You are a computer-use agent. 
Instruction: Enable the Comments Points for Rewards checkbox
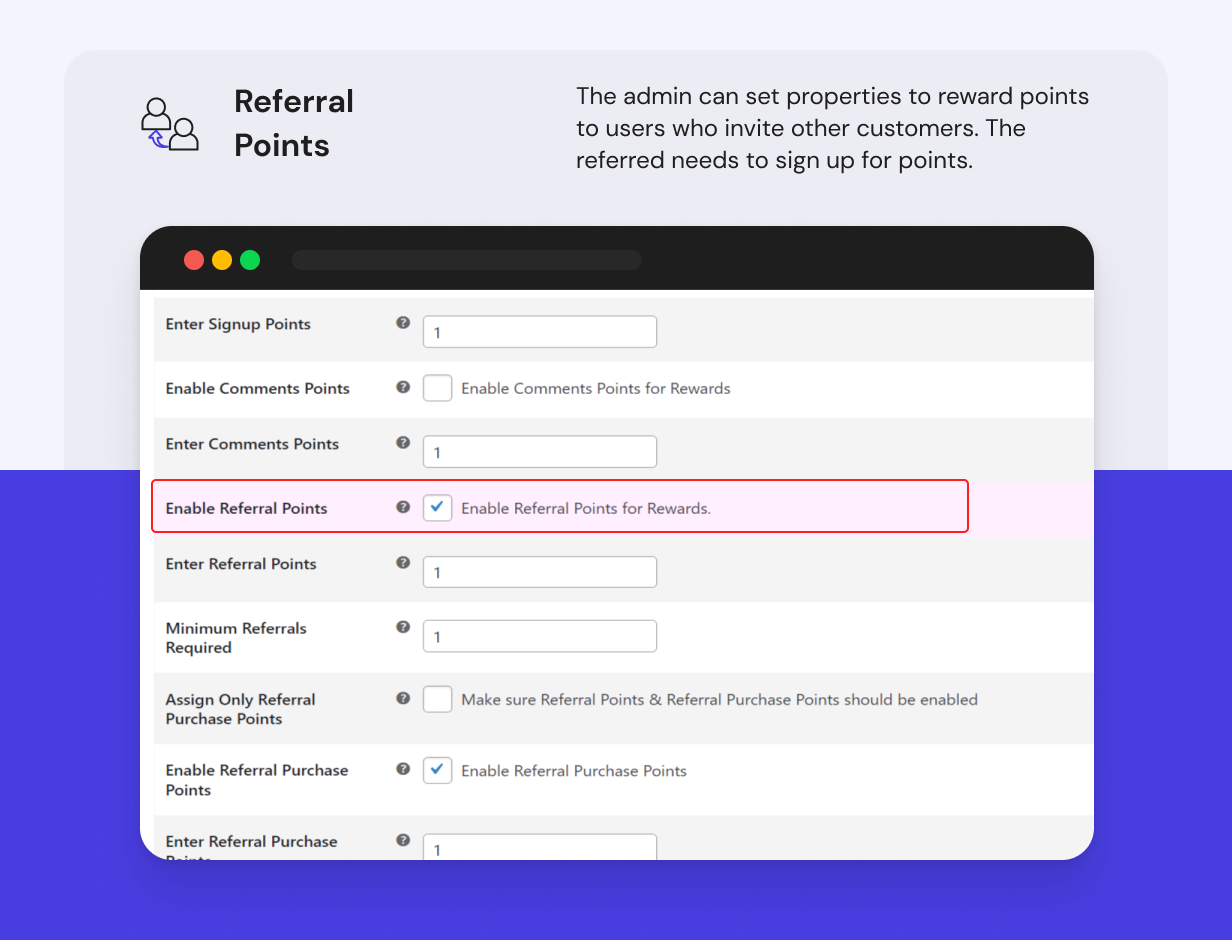pyautogui.click(x=437, y=388)
